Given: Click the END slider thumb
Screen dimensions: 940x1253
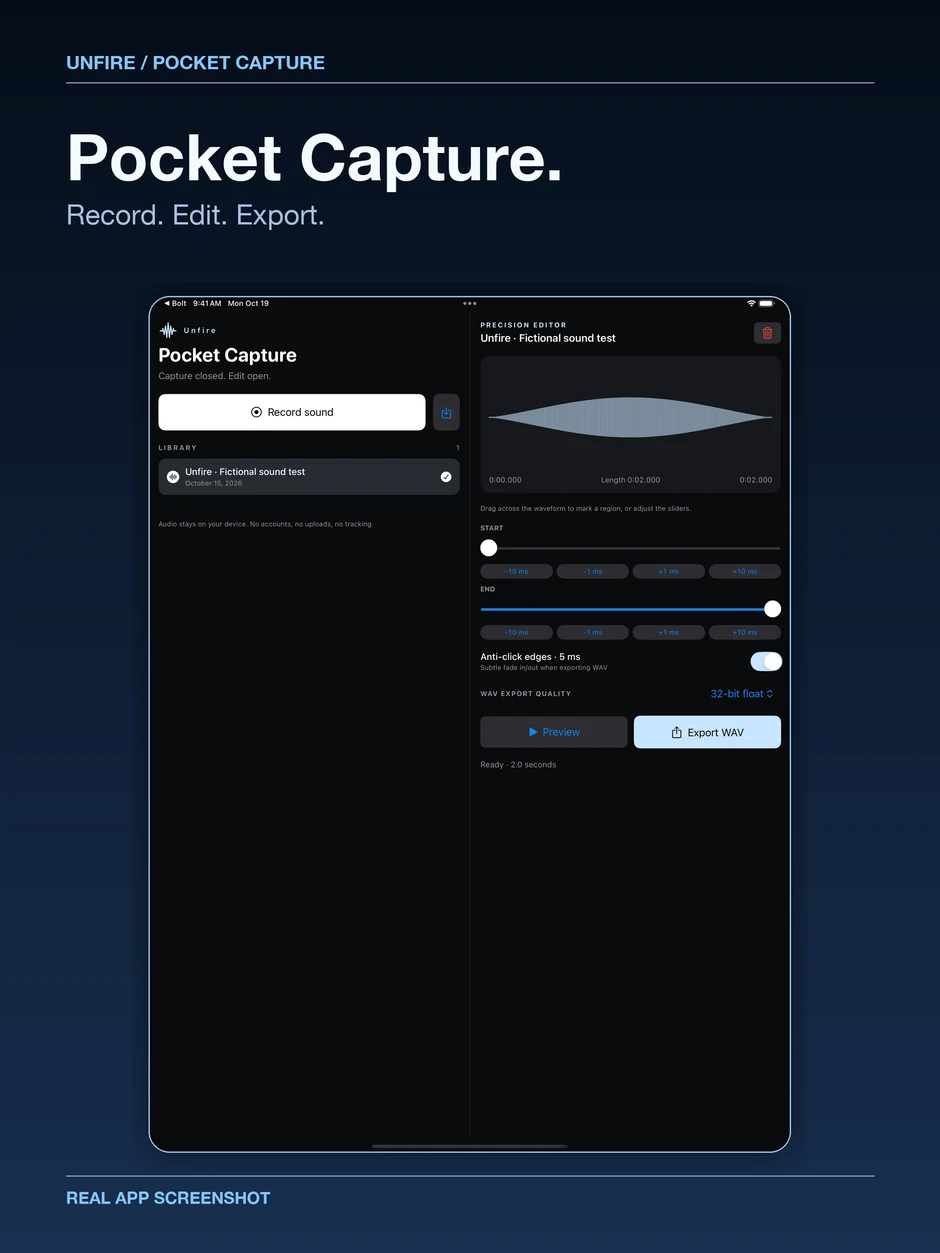Looking at the screenshot, I should [772, 609].
